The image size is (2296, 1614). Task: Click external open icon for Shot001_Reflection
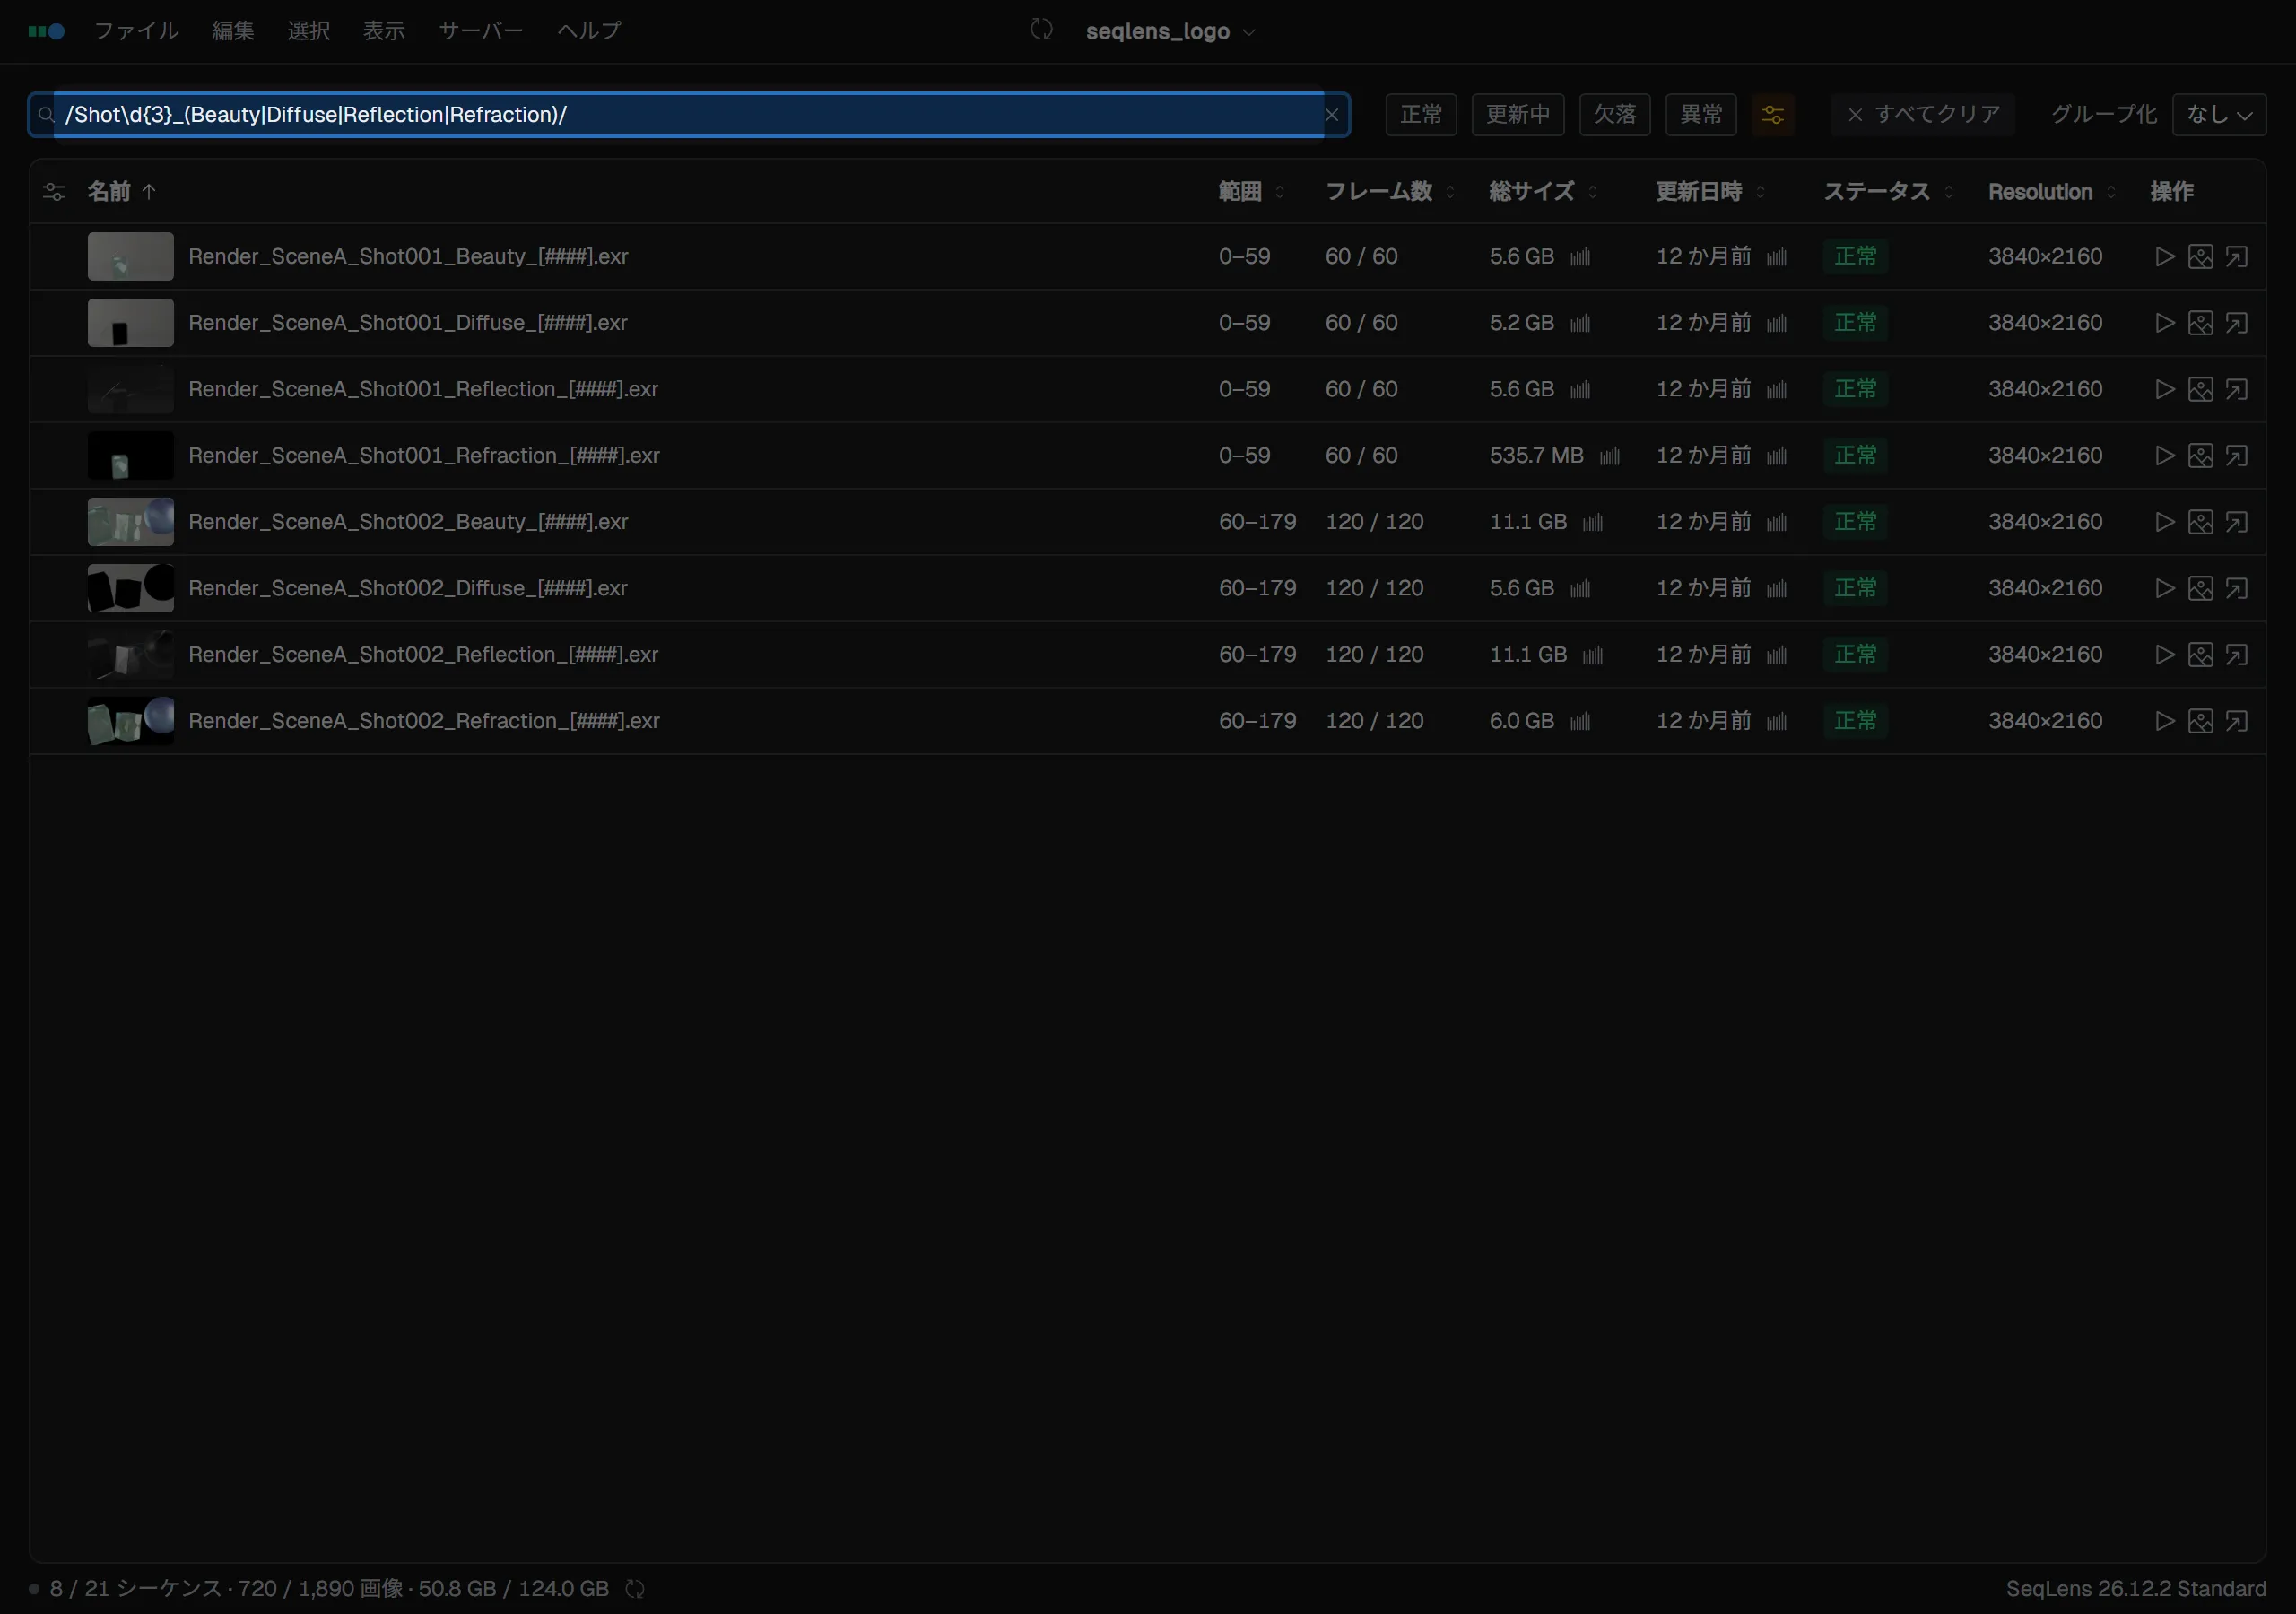2237,389
